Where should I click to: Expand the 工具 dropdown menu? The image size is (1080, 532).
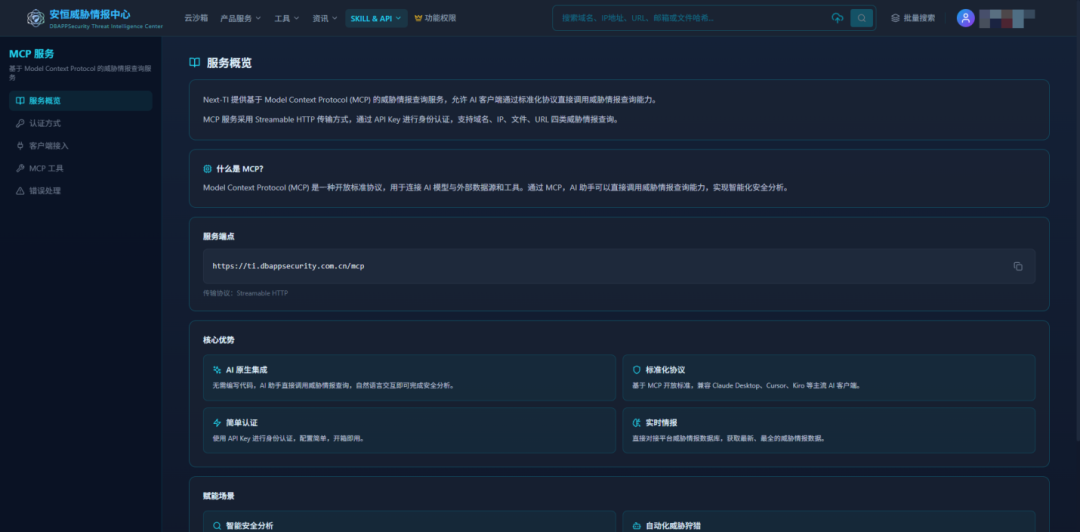point(287,18)
